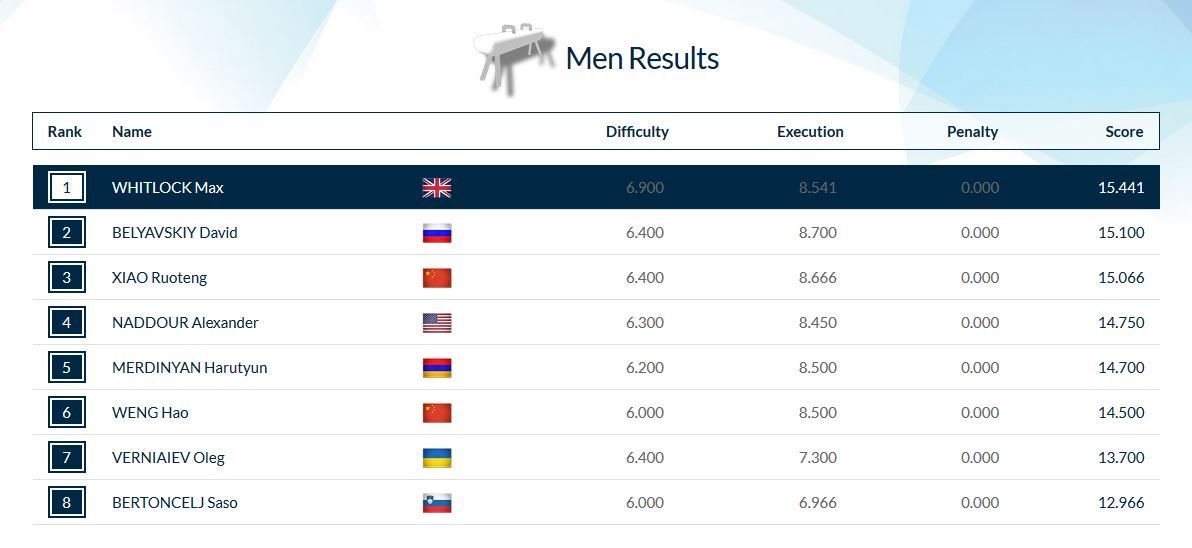Click the Armenian flag beside Merdinyan
Screen dimensions: 1192x548
coord(437,368)
